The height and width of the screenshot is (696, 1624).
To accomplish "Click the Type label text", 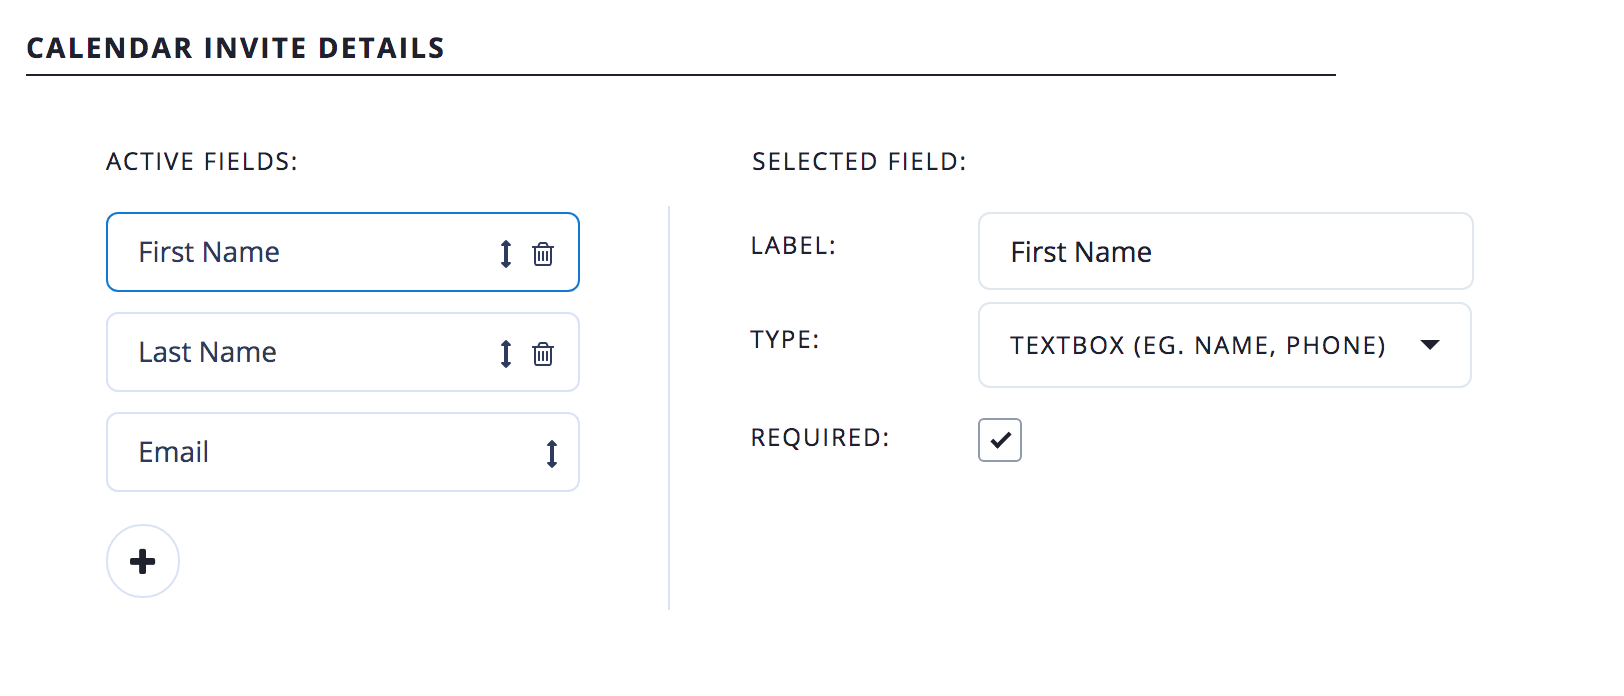I will click(x=785, y=340).
